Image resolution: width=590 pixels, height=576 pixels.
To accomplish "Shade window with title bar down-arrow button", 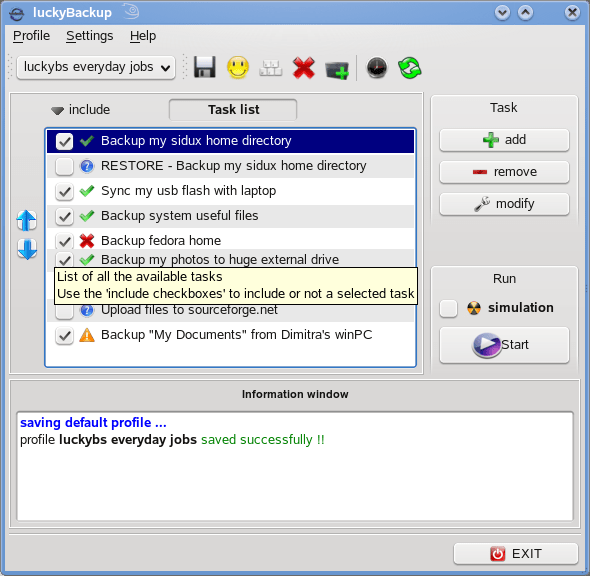I will coord(502,13).
